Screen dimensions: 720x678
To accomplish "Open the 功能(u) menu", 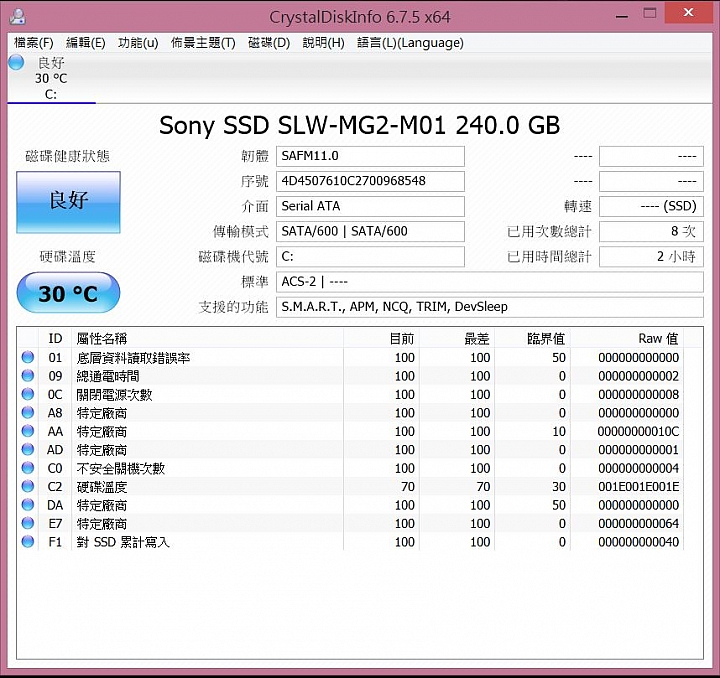I will pos(138,43).
